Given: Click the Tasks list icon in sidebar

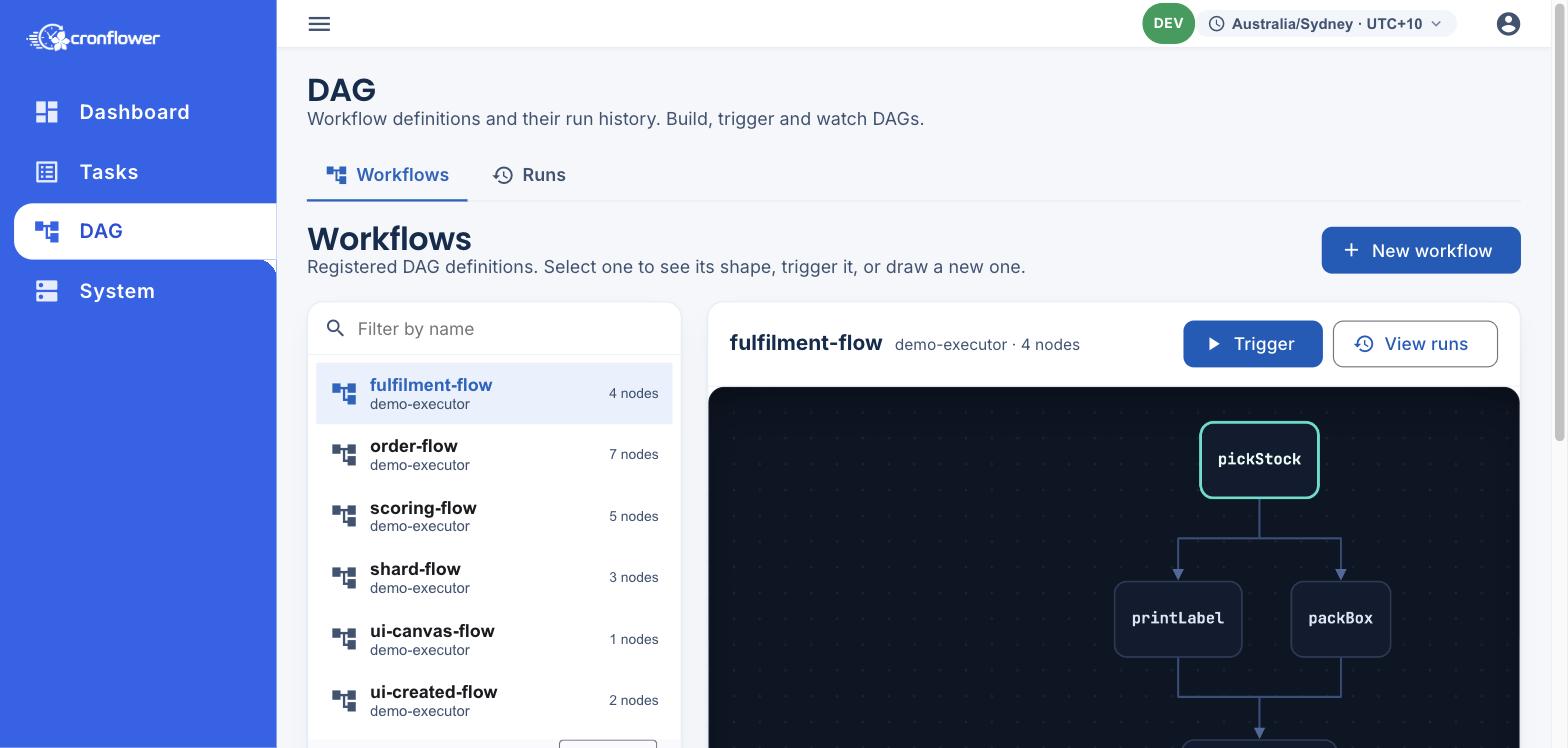Looking at the screenshot, I should pos(47,172).
